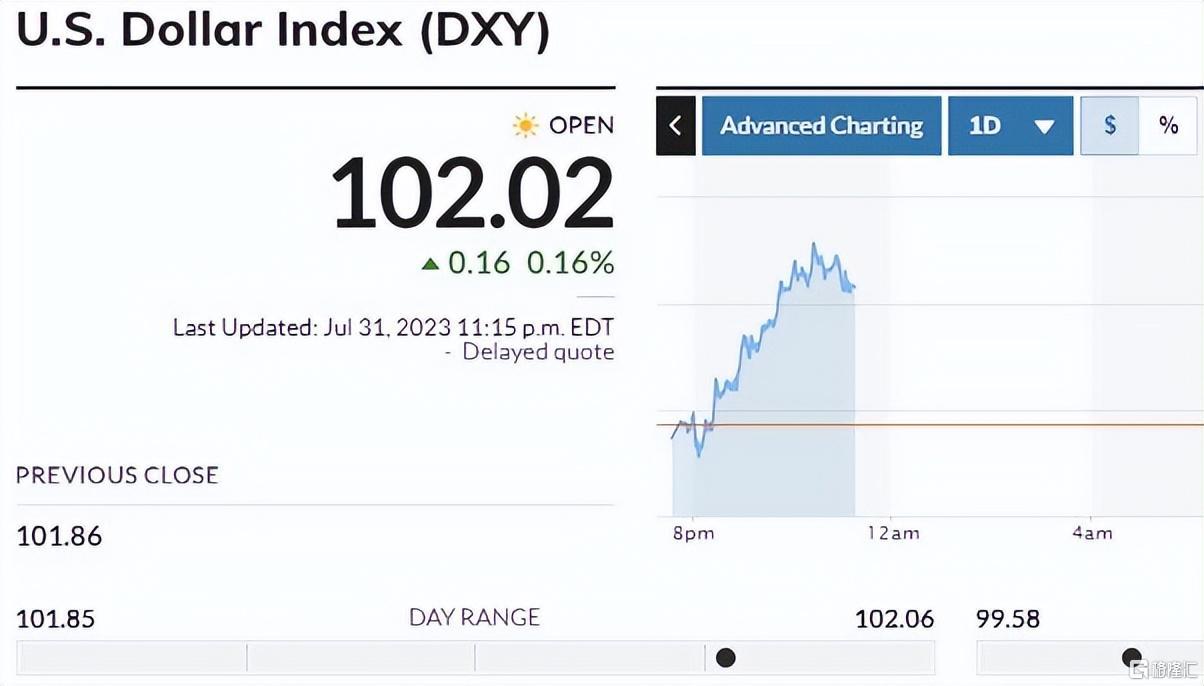
Task: Click the 102.02 price value
Action: click(x=472, y=195)
